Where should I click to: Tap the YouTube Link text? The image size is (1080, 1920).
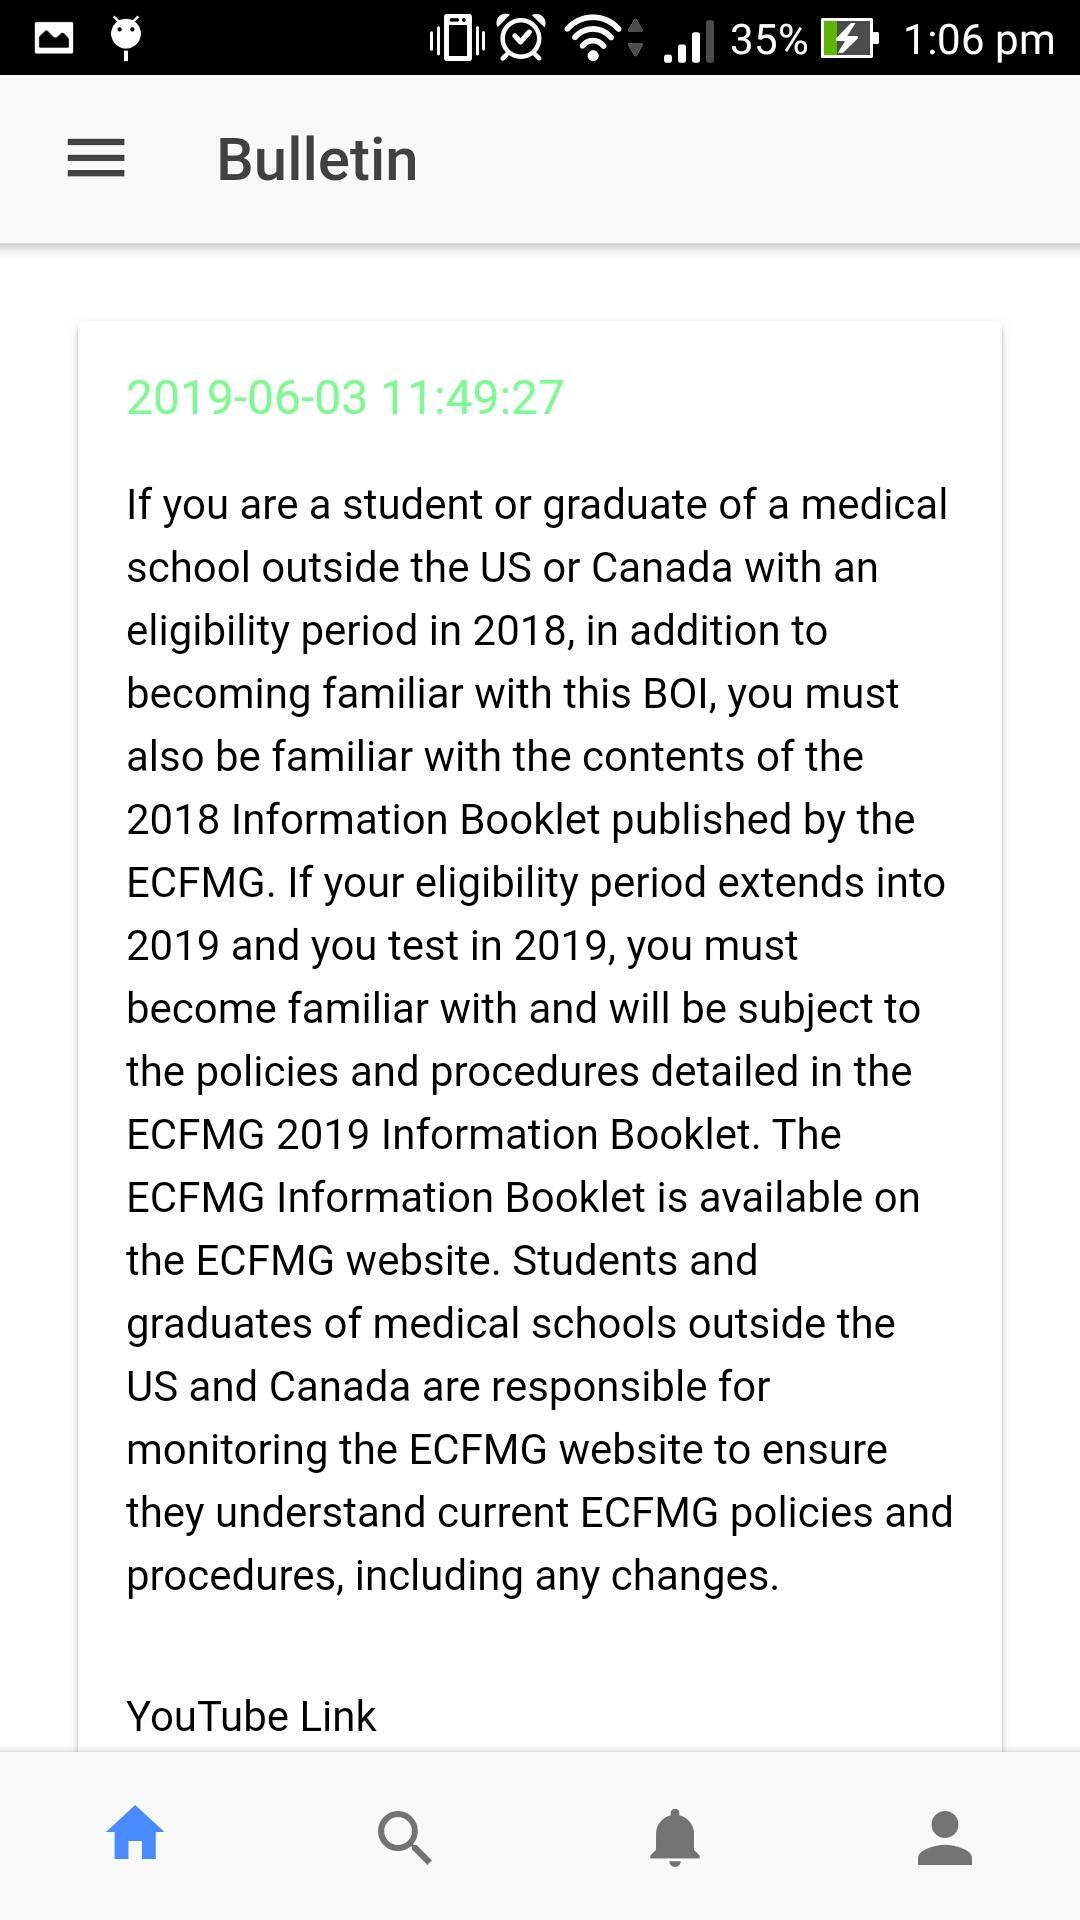point(251,1716)
